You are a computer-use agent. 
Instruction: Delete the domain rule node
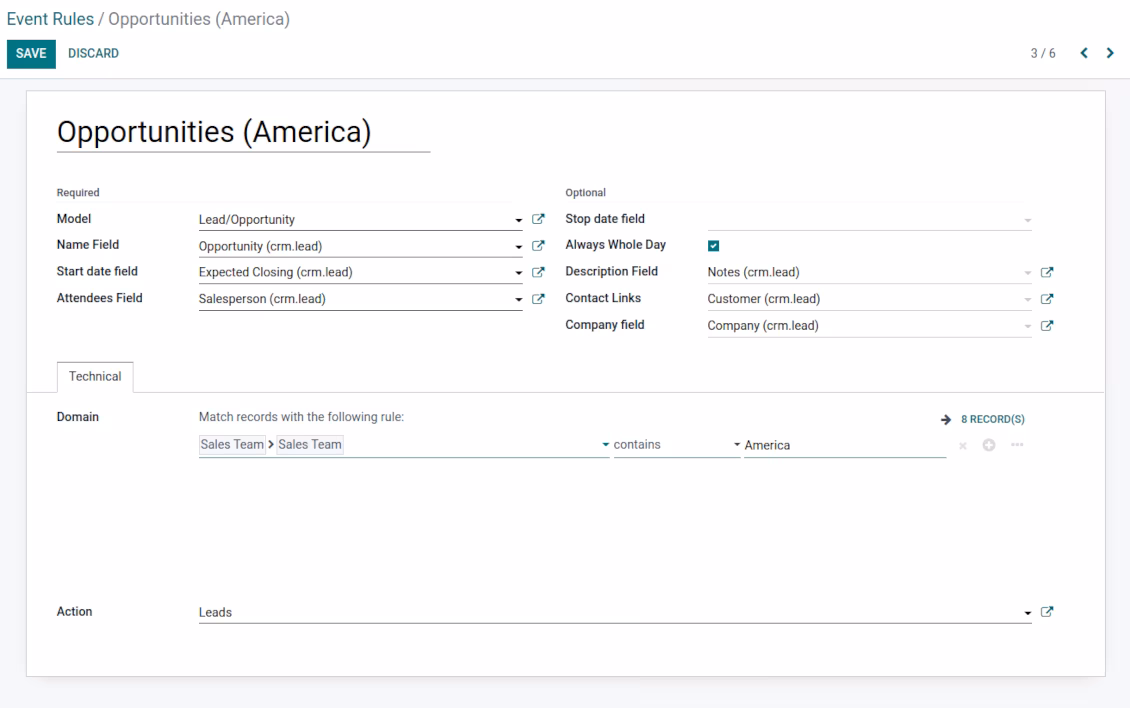coord(963,446)
